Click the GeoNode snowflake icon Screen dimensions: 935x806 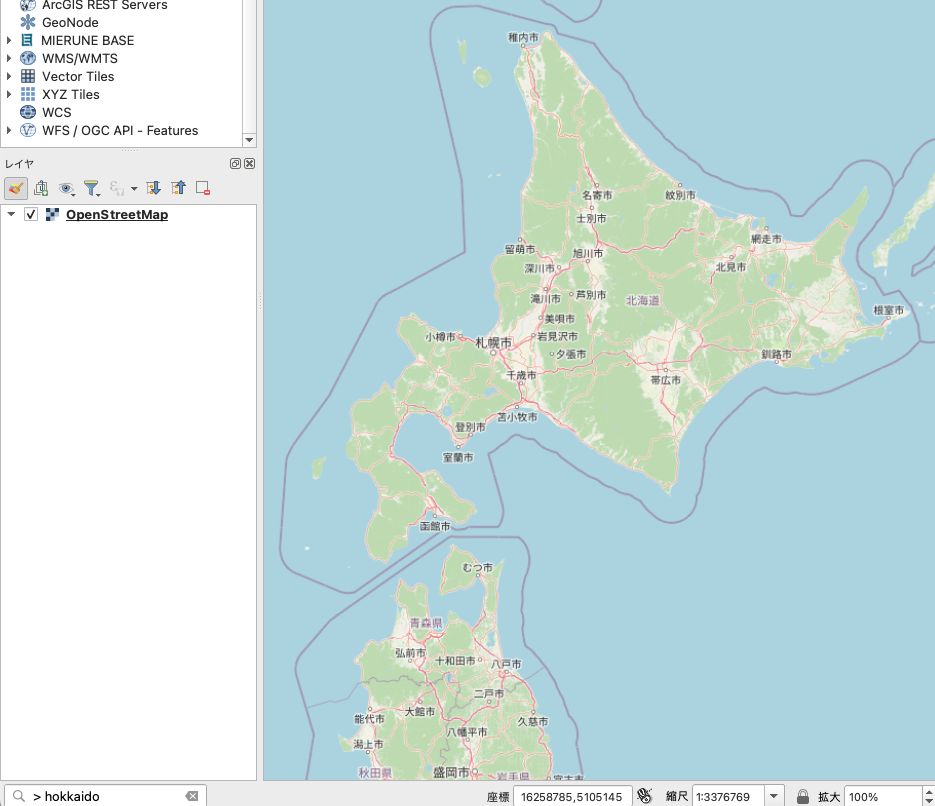click(x=27, y=22)
